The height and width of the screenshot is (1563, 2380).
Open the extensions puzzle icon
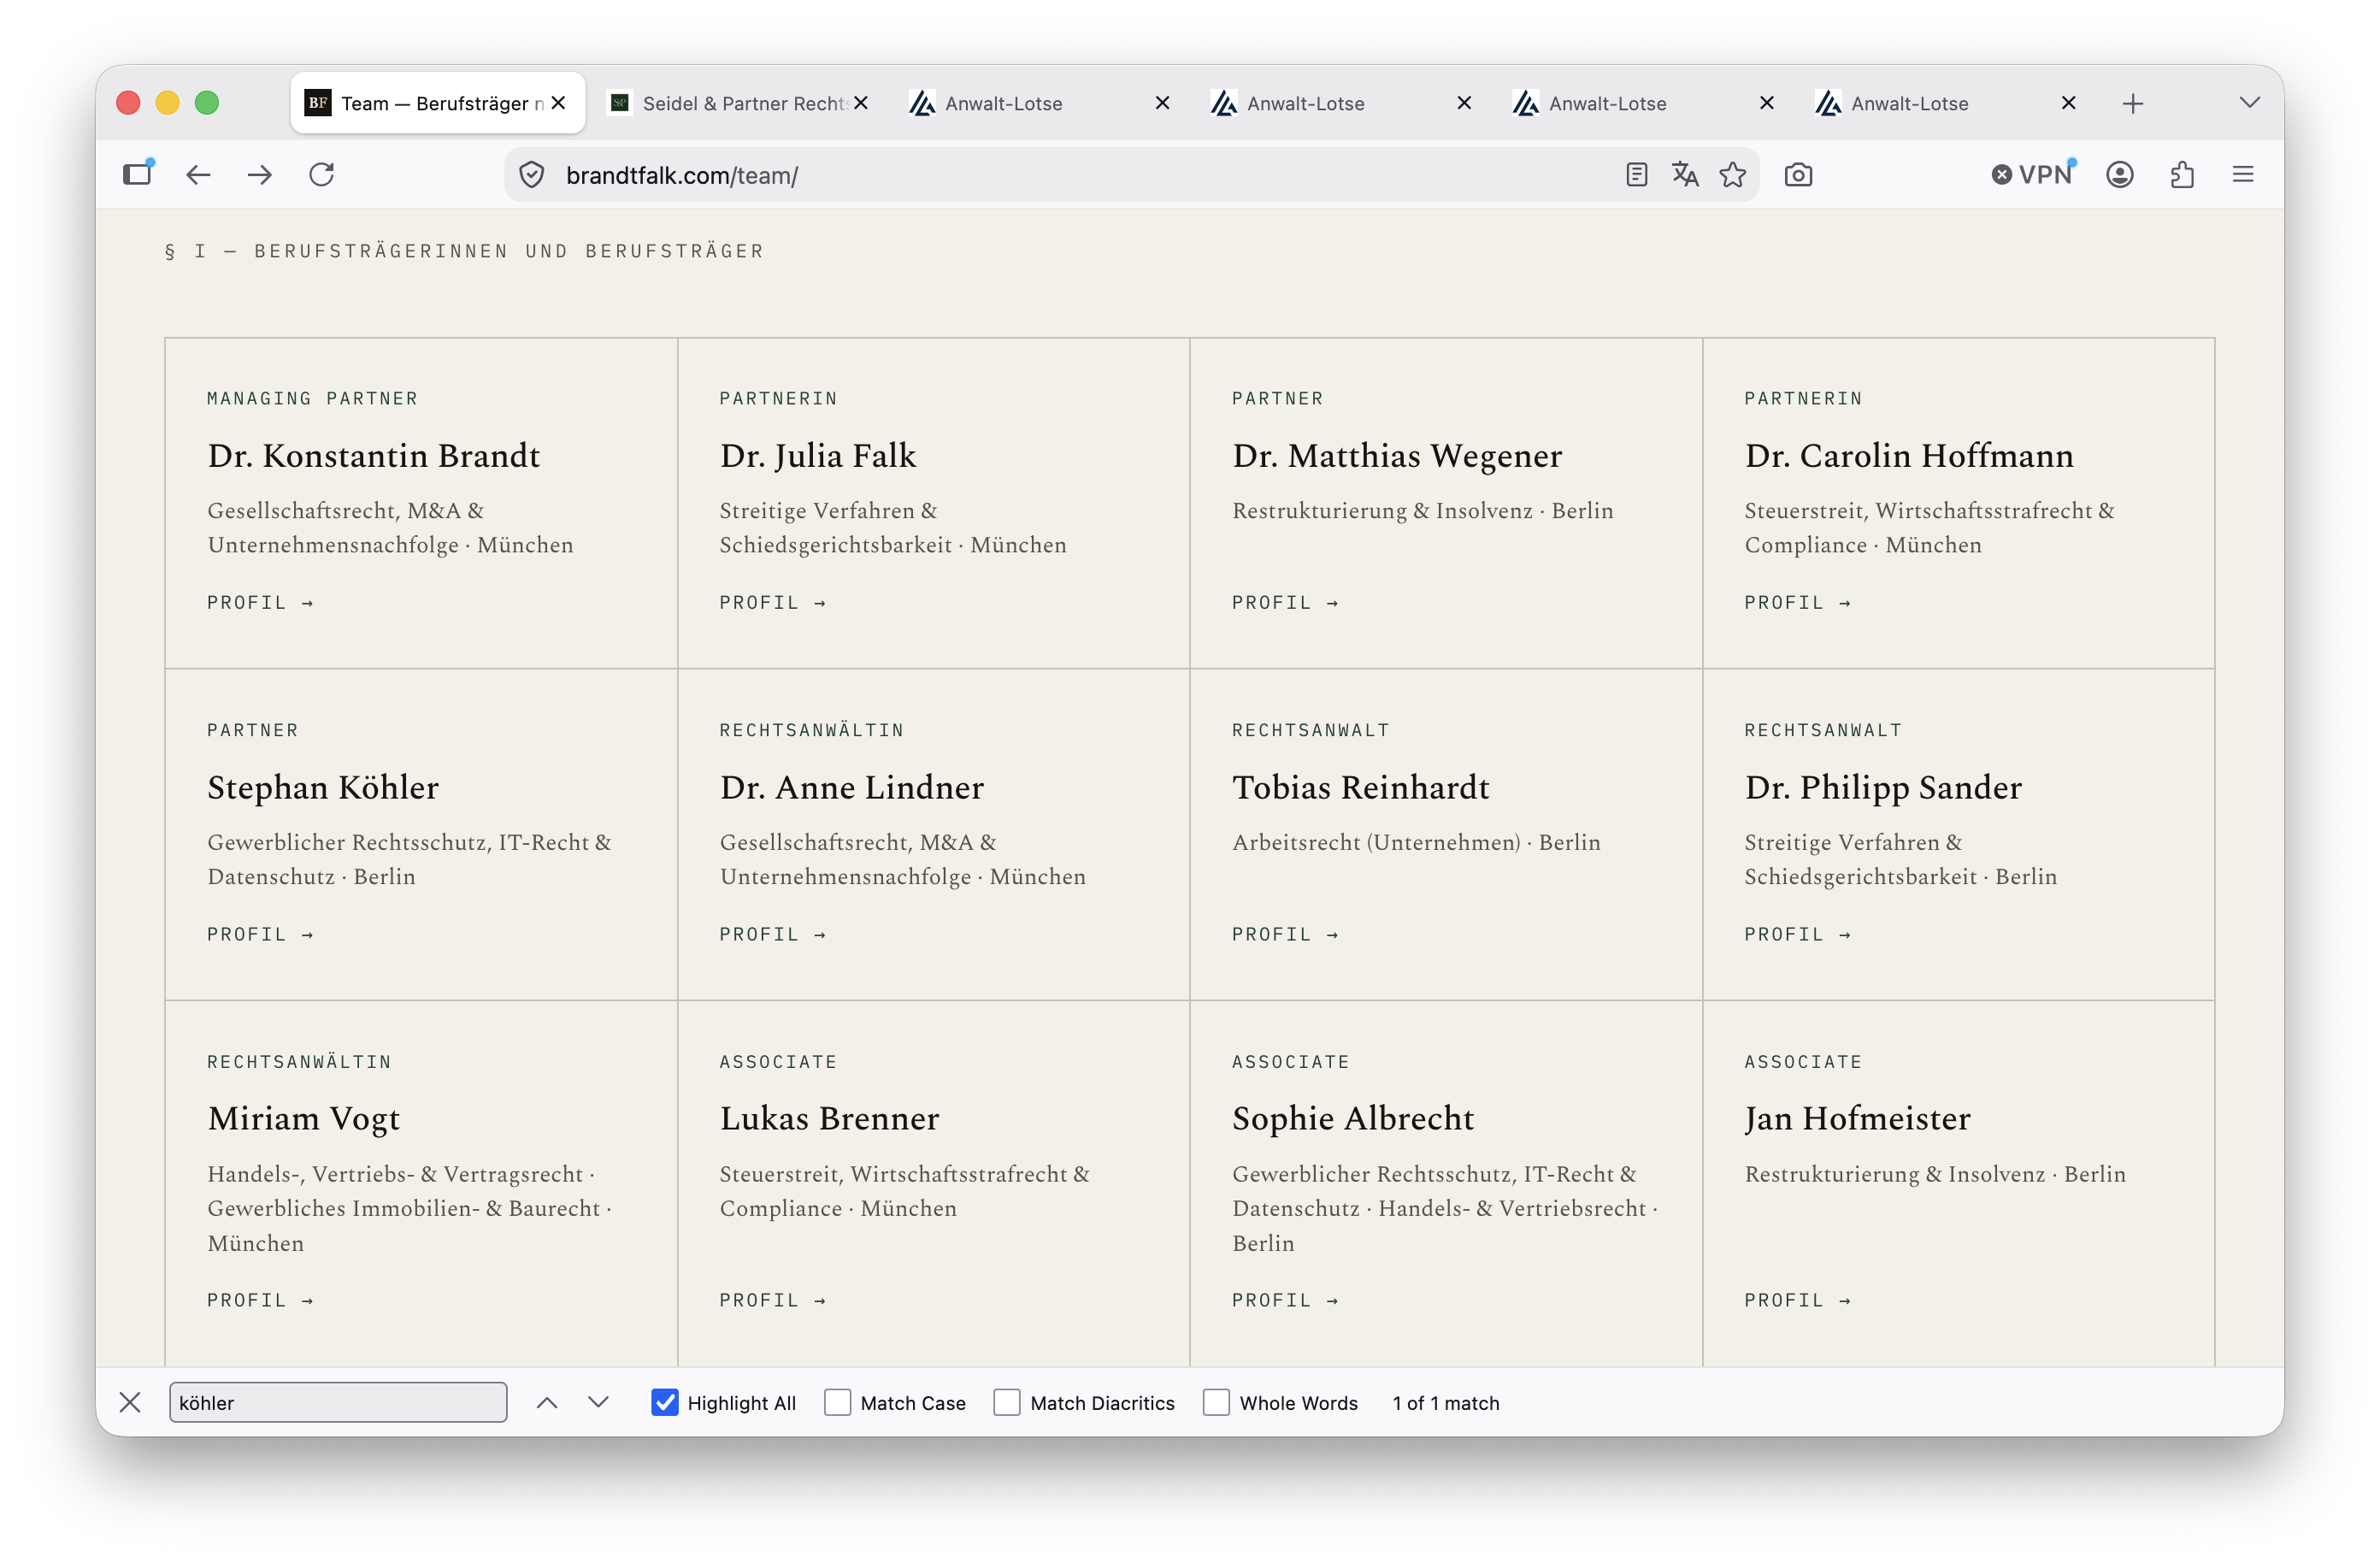2182,175
